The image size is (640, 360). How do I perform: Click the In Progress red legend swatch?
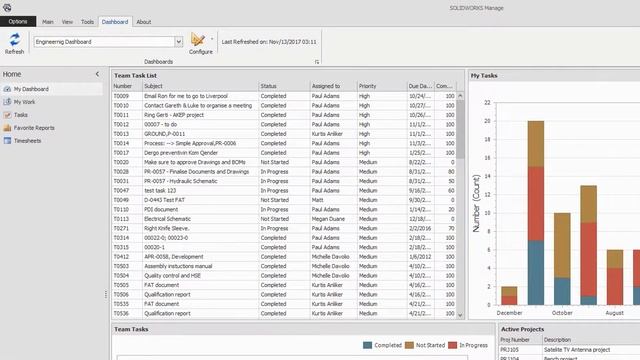(x=452, y=345)
